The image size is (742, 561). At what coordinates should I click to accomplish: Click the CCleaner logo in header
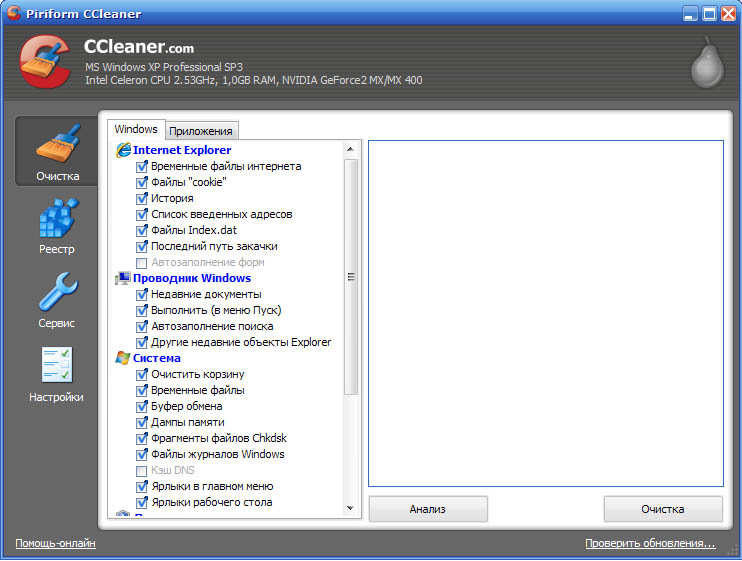pos(45,61)
